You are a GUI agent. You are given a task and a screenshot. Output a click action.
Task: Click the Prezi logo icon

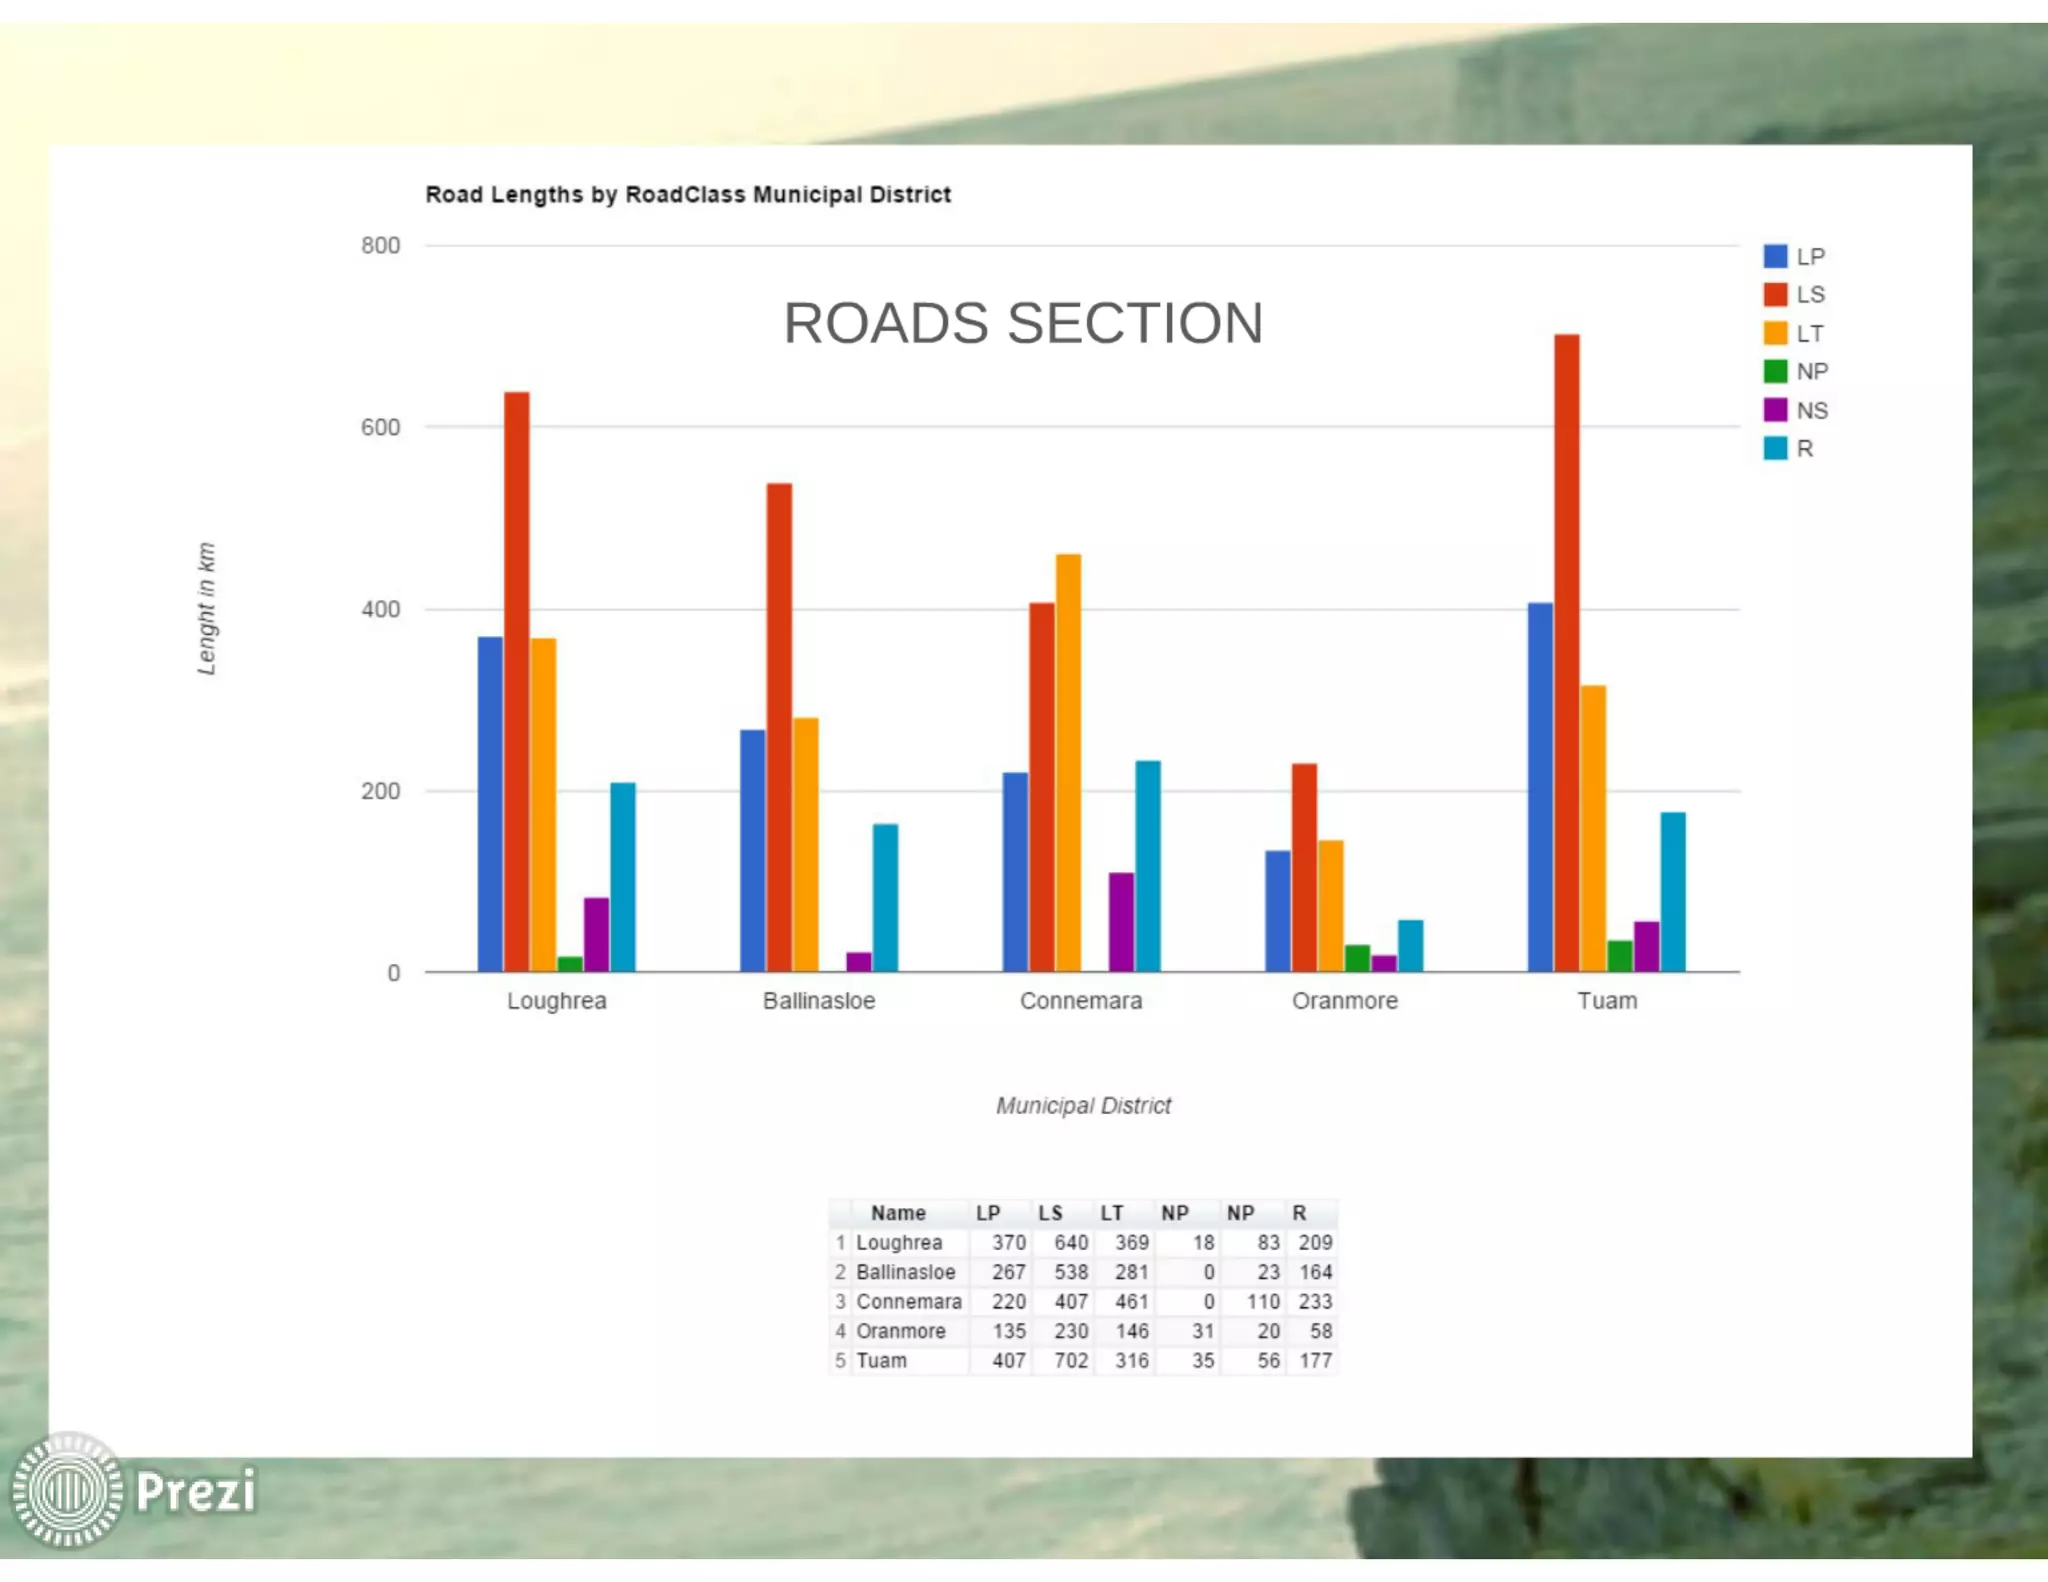[x=68, y=1491]
